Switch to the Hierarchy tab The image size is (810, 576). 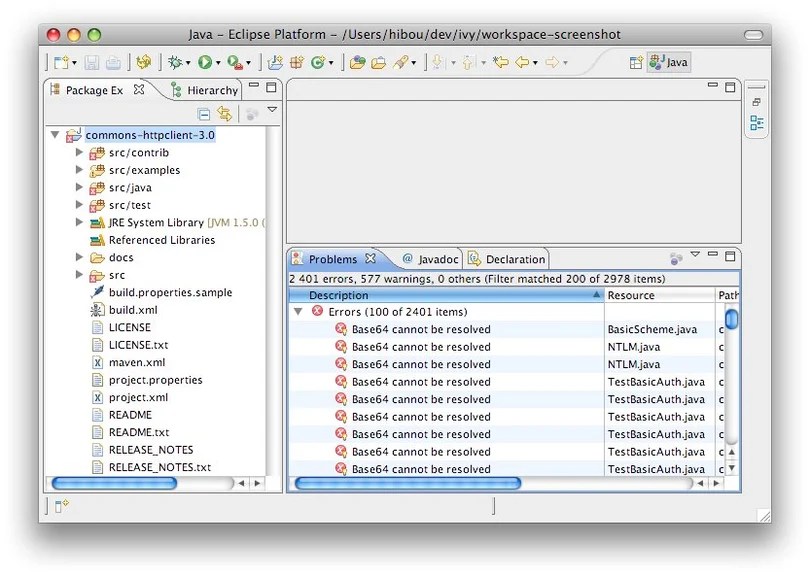click(205, 90)
